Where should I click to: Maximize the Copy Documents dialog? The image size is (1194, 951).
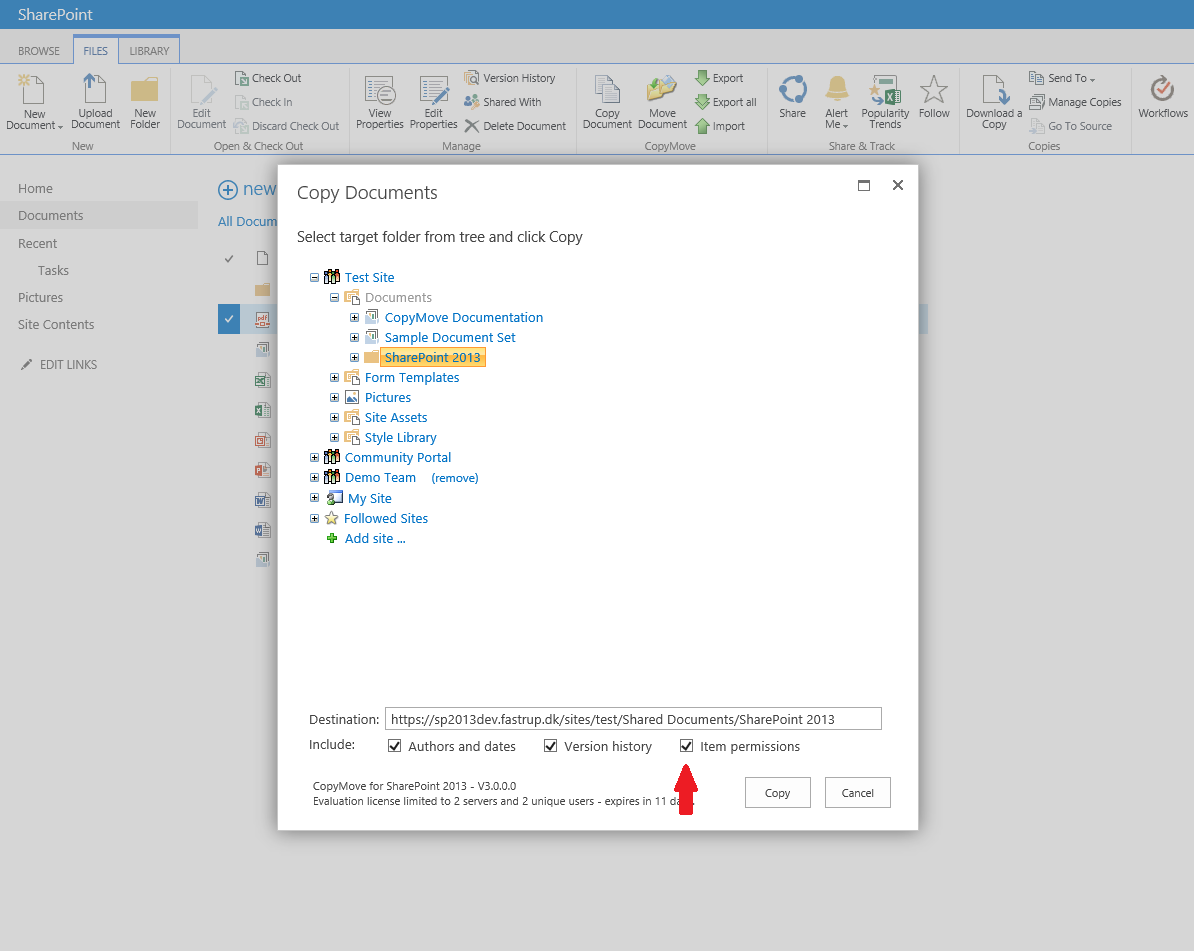point(864,185)
